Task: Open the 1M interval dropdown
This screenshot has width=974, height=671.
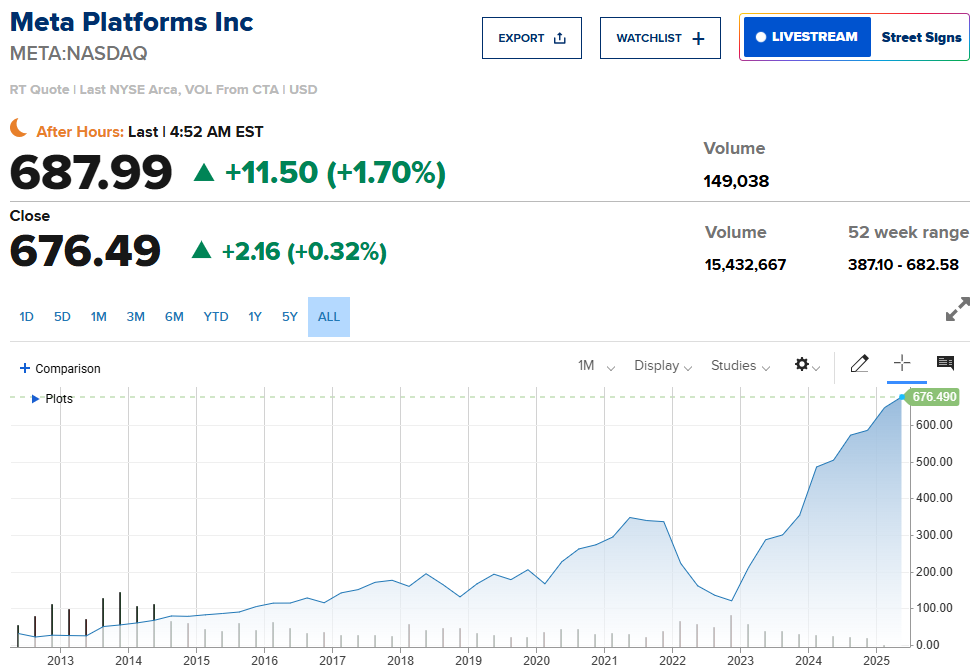Action: [x=596, y=366]
